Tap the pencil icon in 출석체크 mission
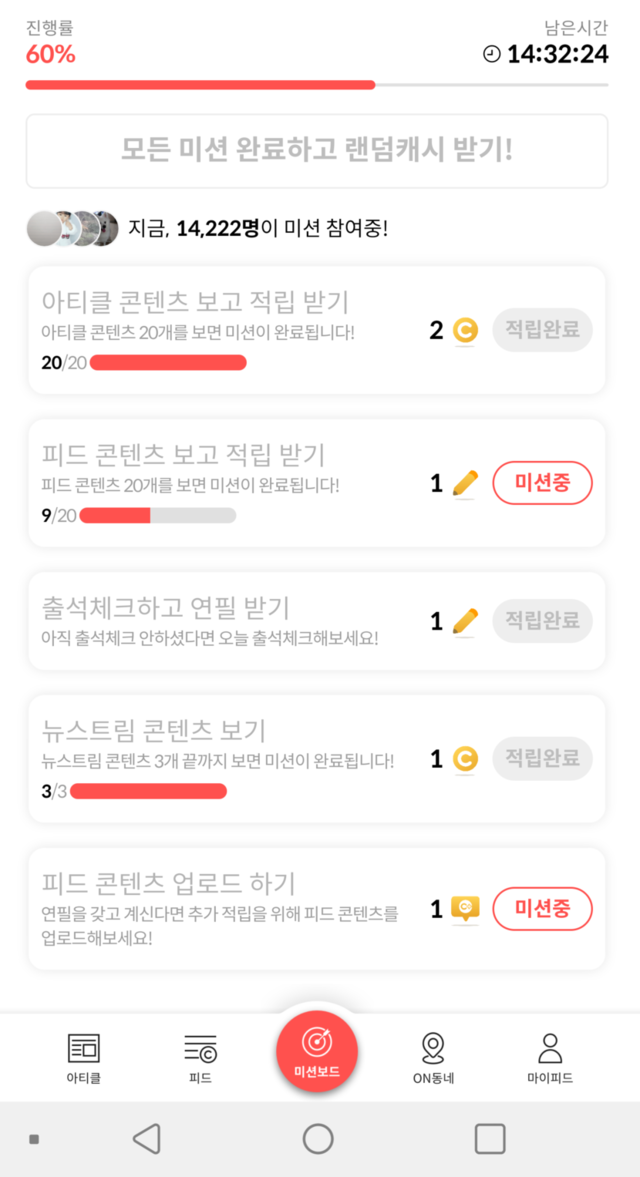Viewport: 640px width, 1177px height. [465, 622]
